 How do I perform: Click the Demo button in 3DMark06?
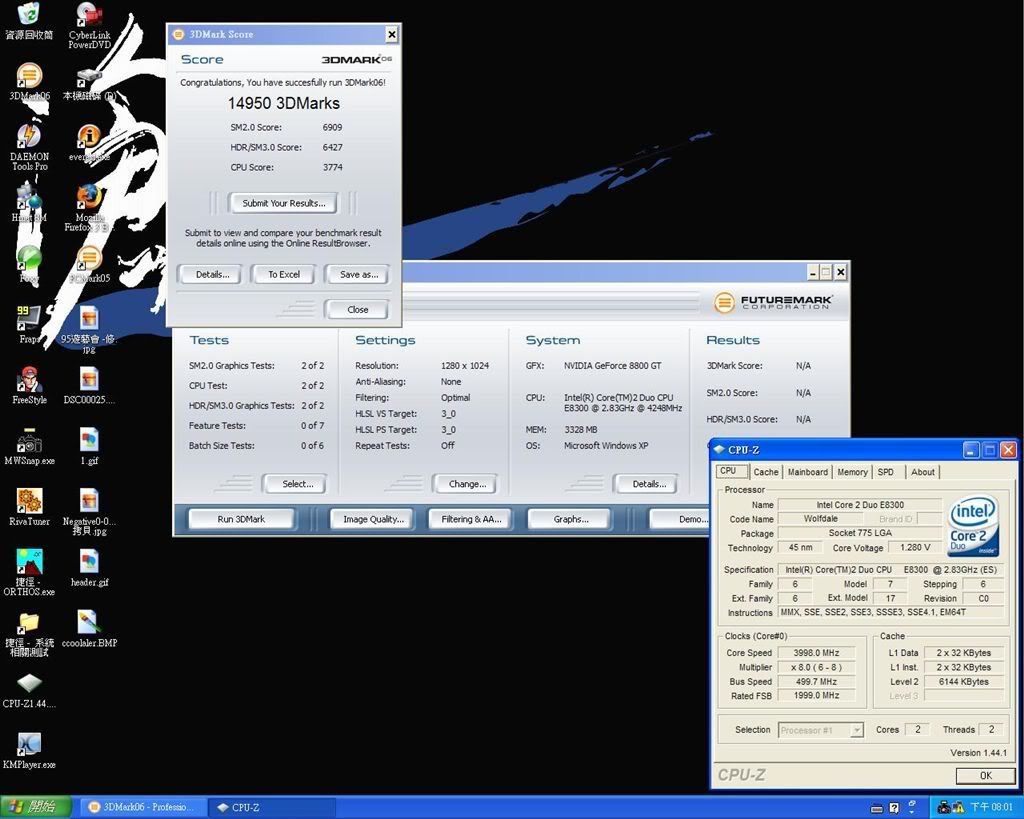click(680, 519)
